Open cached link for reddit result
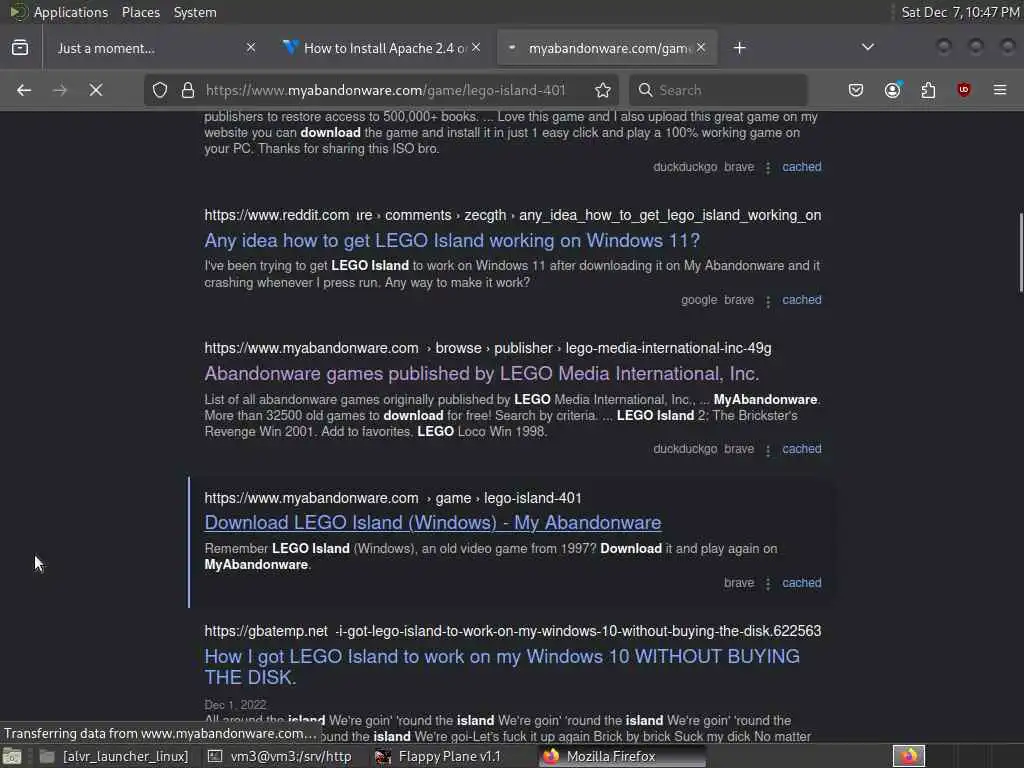The image size is (1024, 768). pos(801,300)
